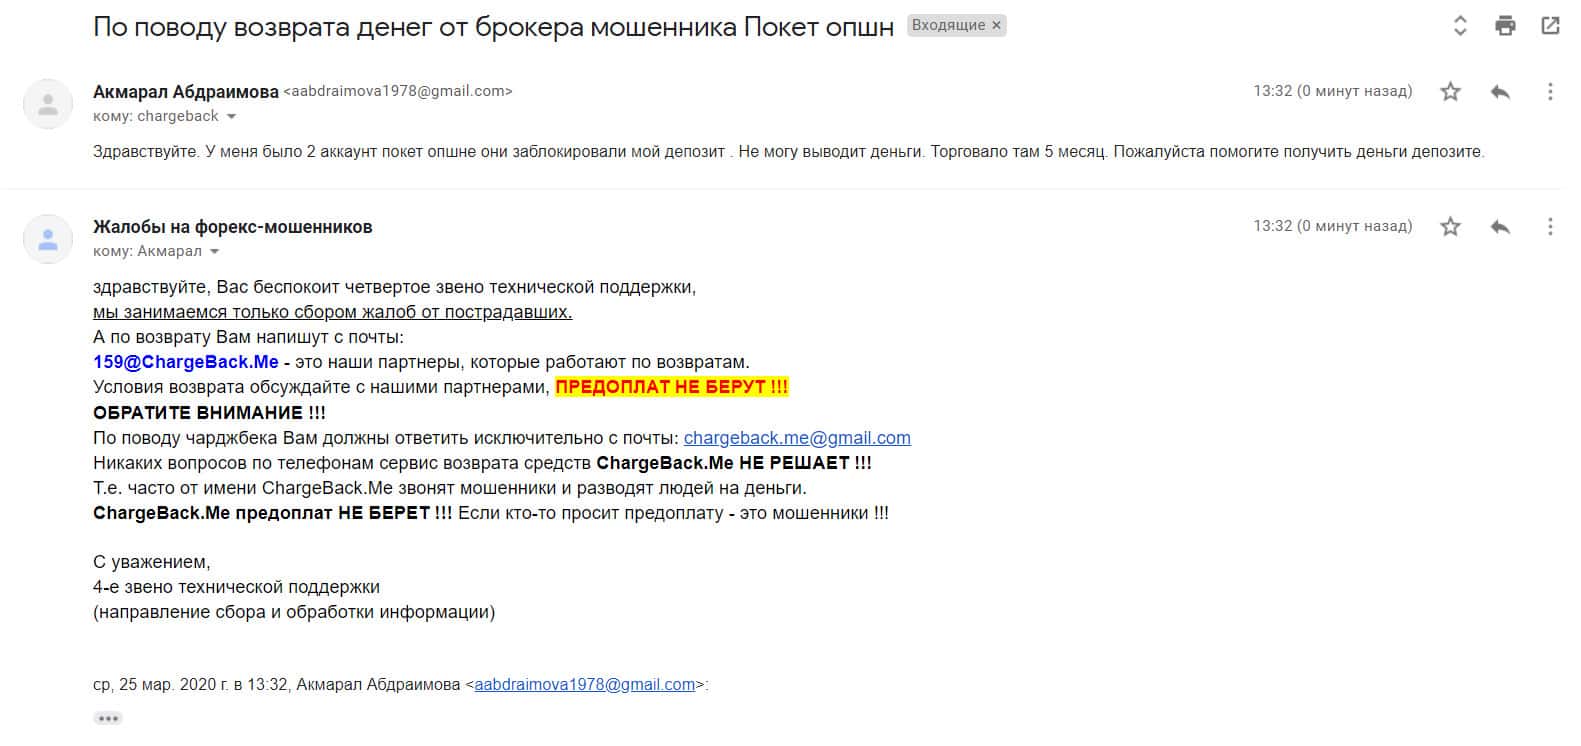The image size is (1581, 746).
Task: Click the 159@ChargeBack.Me address
Action: click(185, 362)
